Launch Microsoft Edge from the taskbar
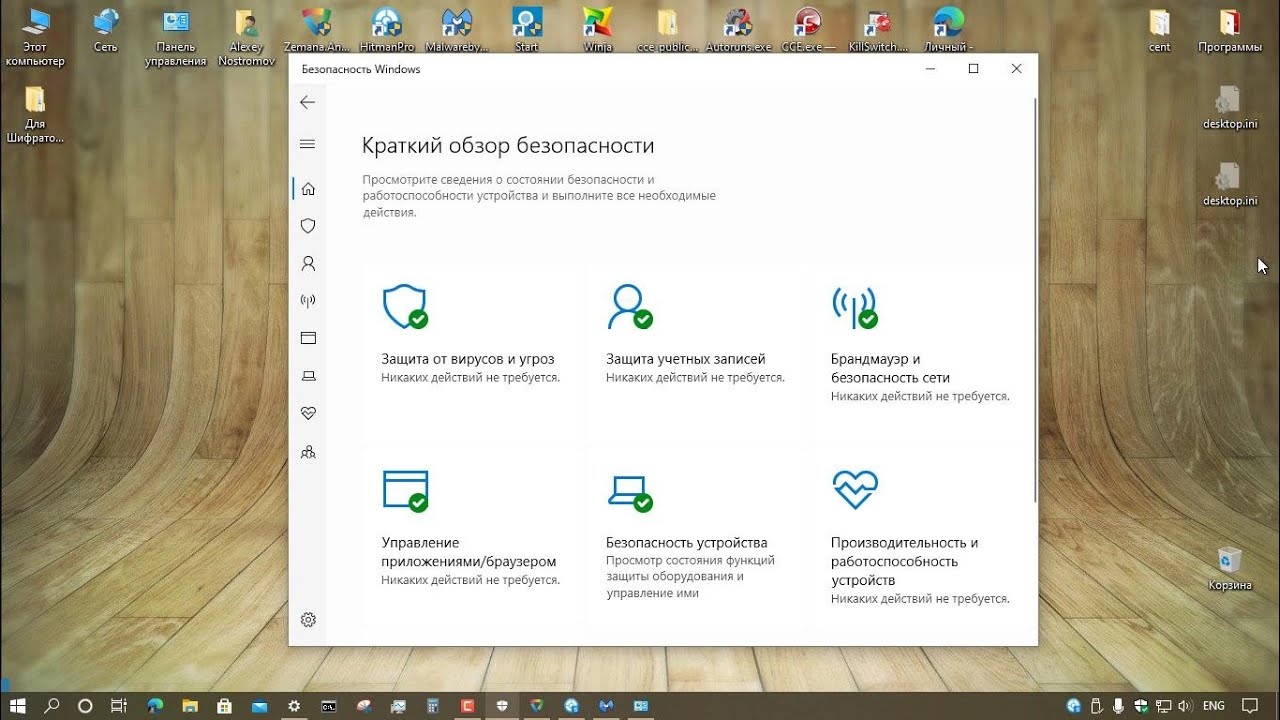 [154, 705]
